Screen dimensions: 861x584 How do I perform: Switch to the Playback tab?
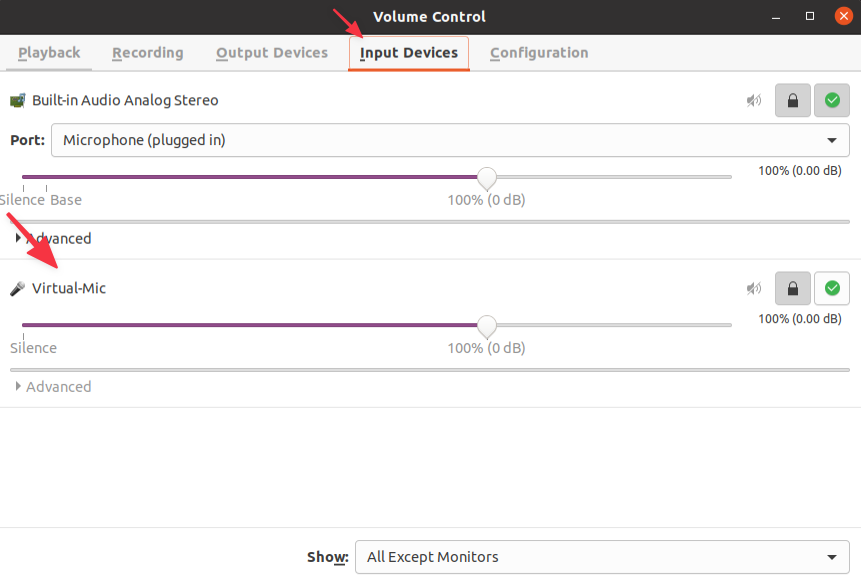coord(49,53)
